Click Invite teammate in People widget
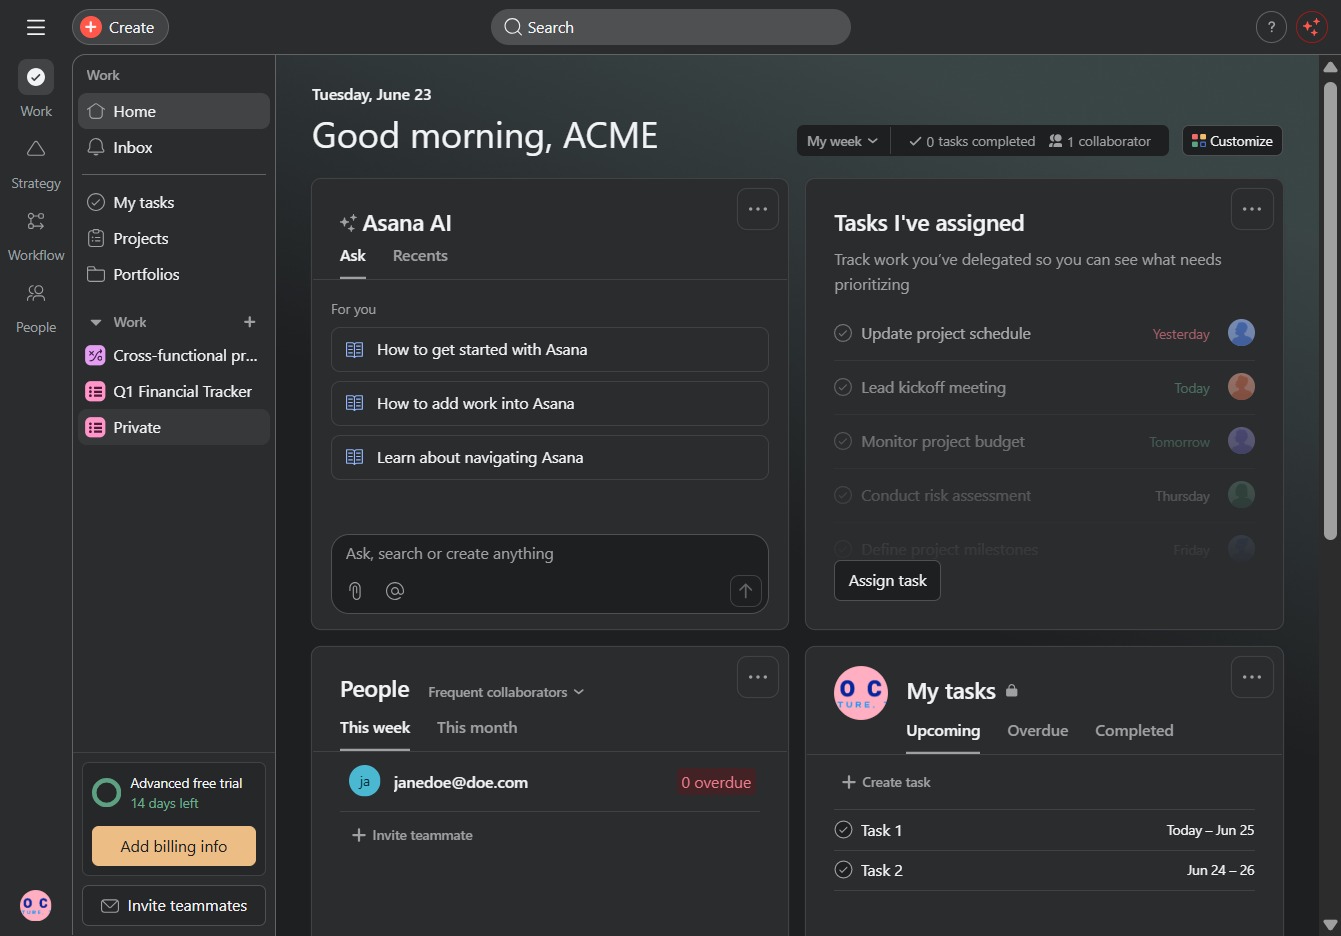The width and height of the screenshot is (1341, 936). pos(412,835)
